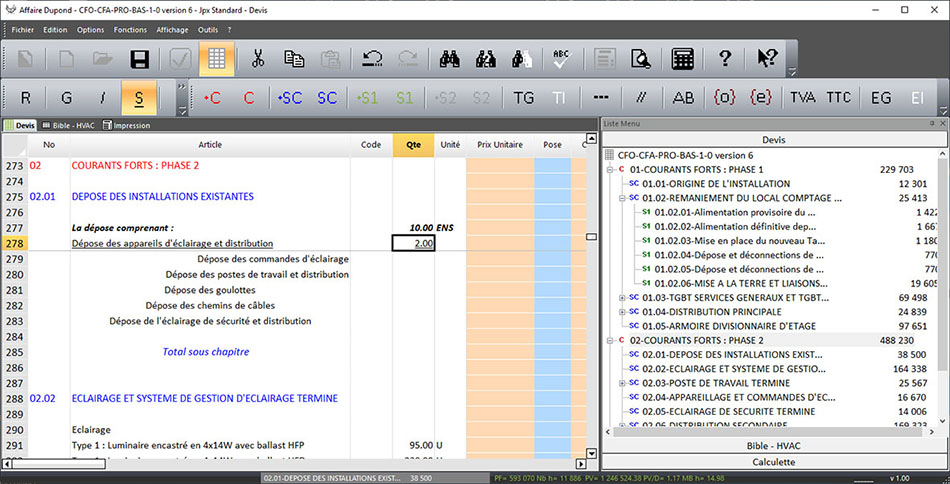The height and width of the screenshot is (484, 950).
Task: Open the Fichier menu
Action: 22,30
